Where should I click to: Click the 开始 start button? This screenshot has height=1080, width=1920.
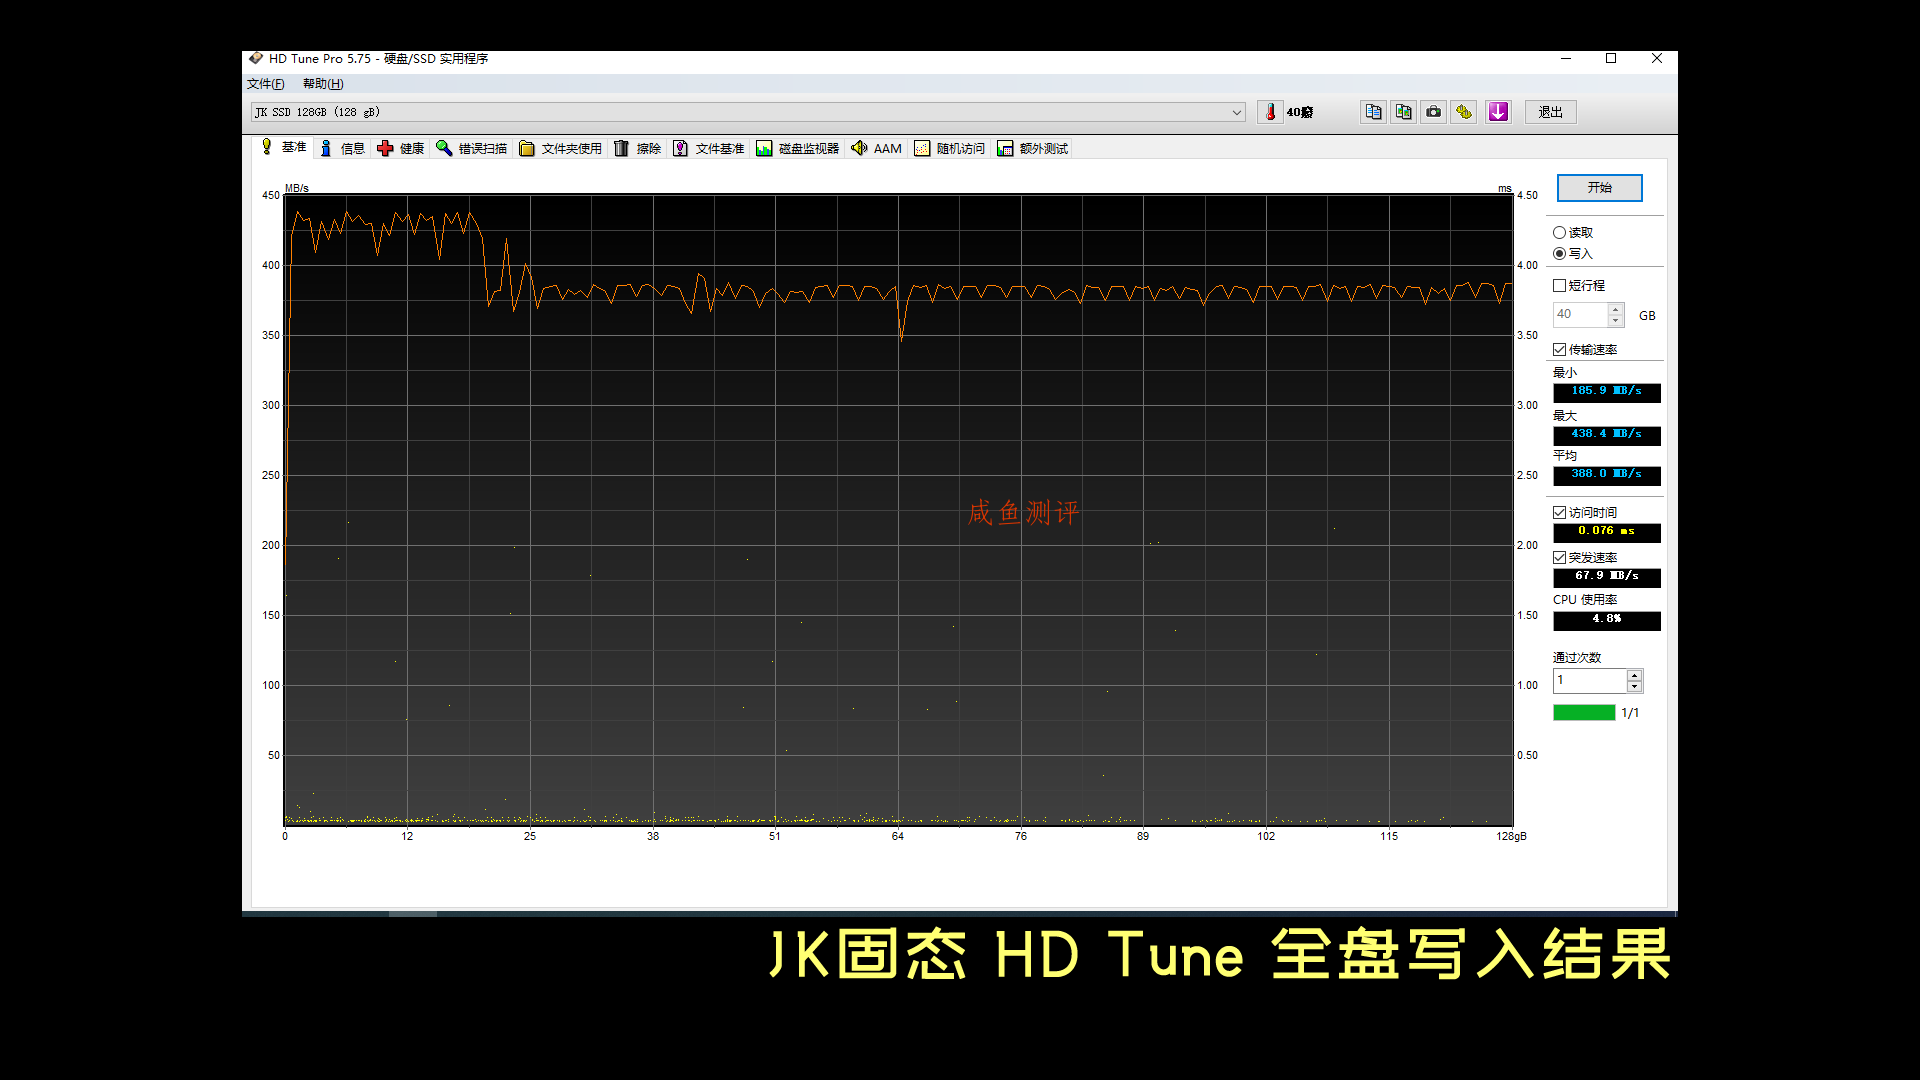[1599, 188]
